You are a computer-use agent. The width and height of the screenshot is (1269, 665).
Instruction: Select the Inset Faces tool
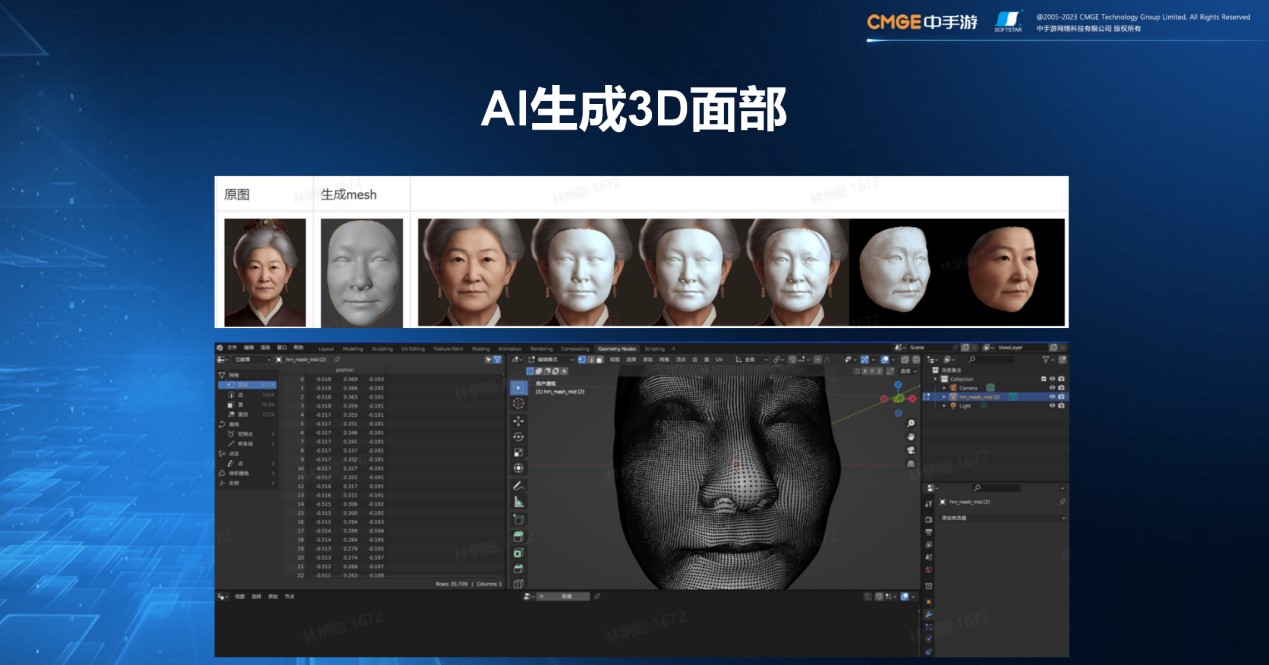click(x=518, y=552)
